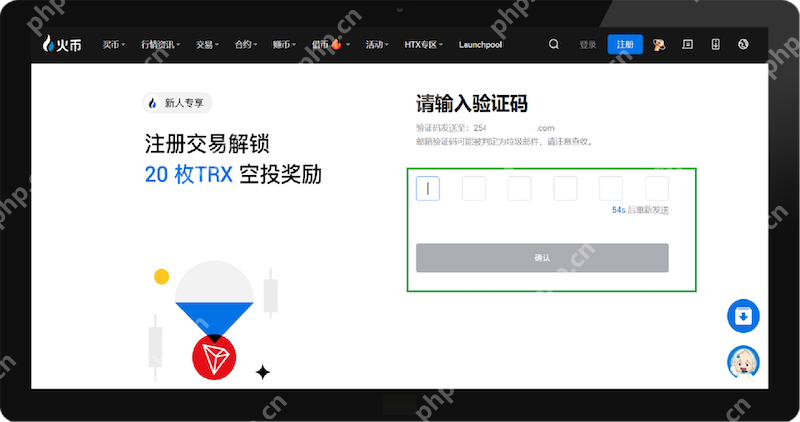Expand the 行情资讯 dropdown menu

[160, 45]
